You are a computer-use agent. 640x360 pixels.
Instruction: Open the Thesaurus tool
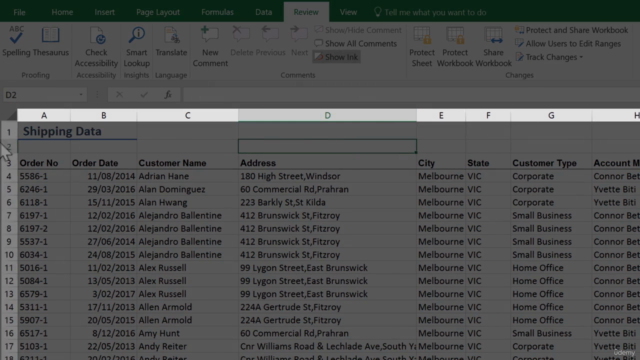coord(51,42)
